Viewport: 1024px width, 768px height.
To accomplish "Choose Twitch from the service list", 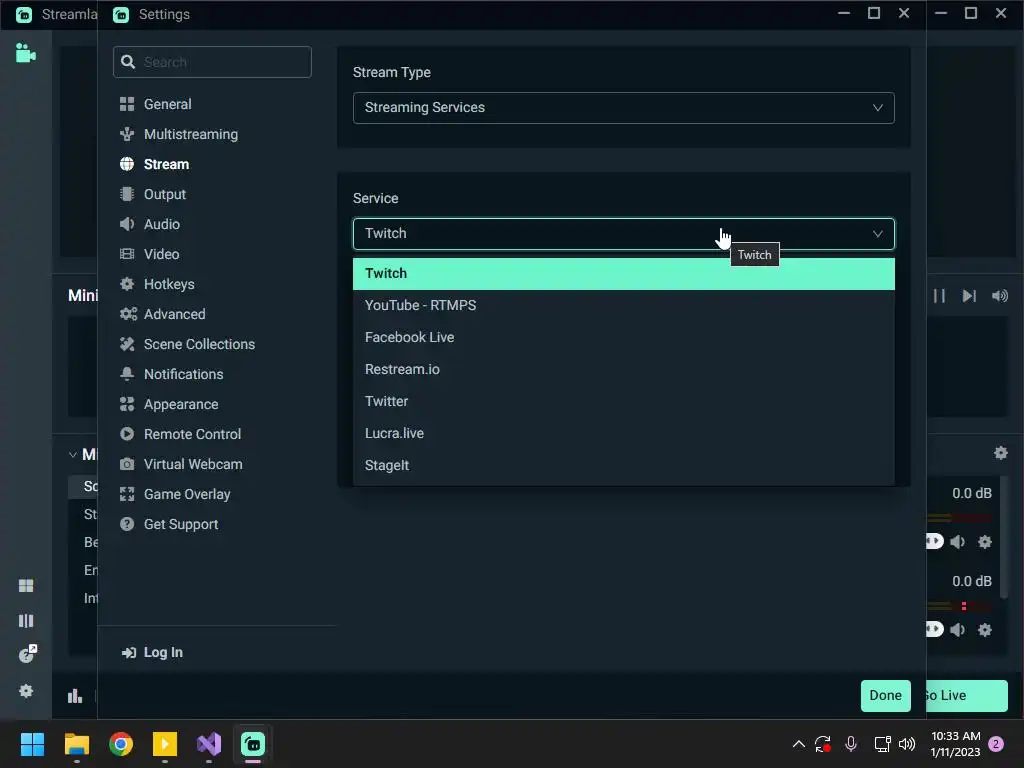I will pos(624,274).
